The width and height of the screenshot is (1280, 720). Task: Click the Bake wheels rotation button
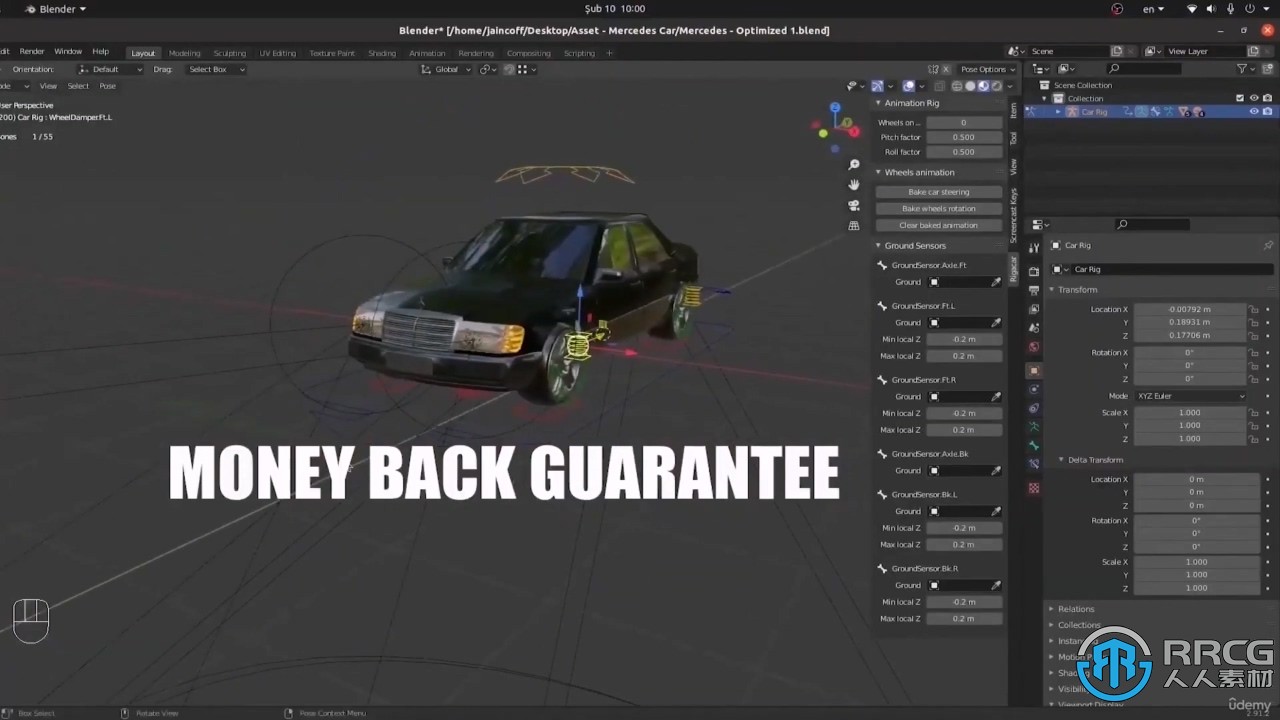tap(939, 209)
